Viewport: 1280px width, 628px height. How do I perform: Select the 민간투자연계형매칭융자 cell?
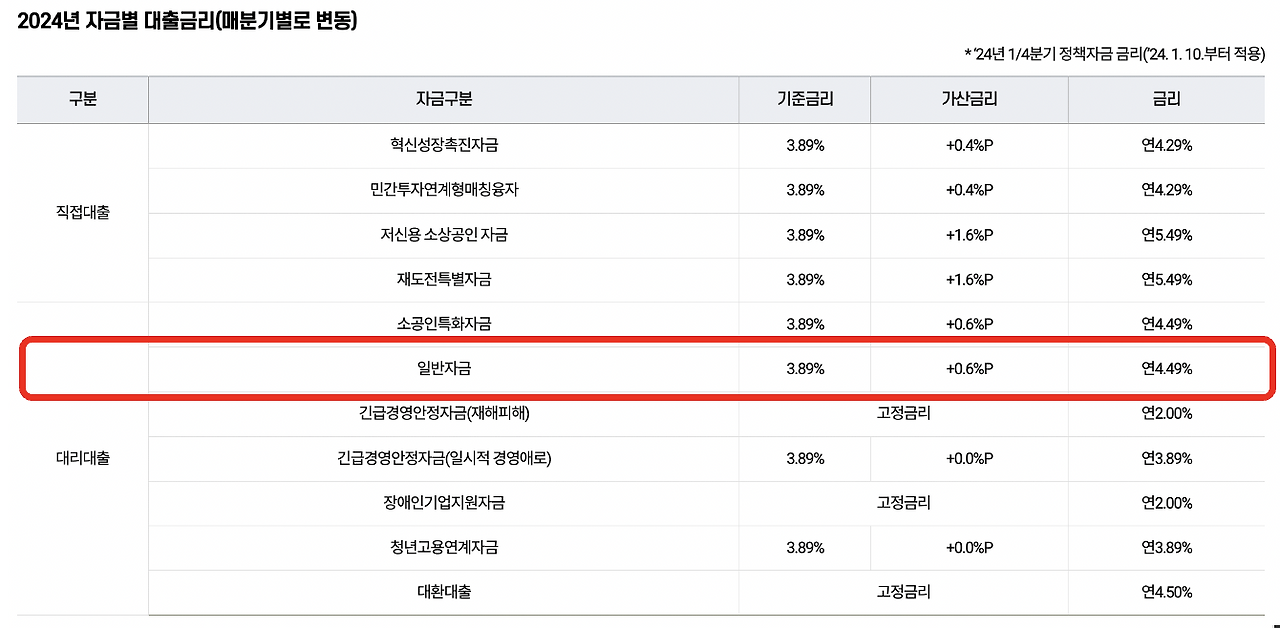444,190
